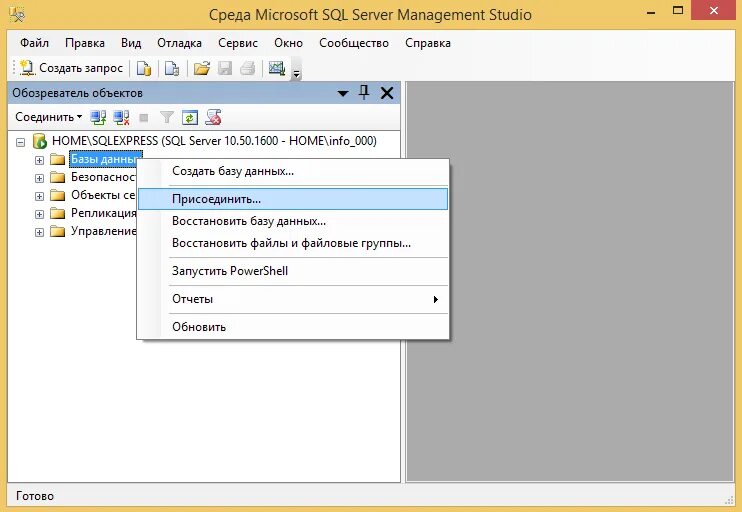This screenshot has height=512, width=742.
Task: Select the Объекты сервера tree item
Action: point(103,195)
